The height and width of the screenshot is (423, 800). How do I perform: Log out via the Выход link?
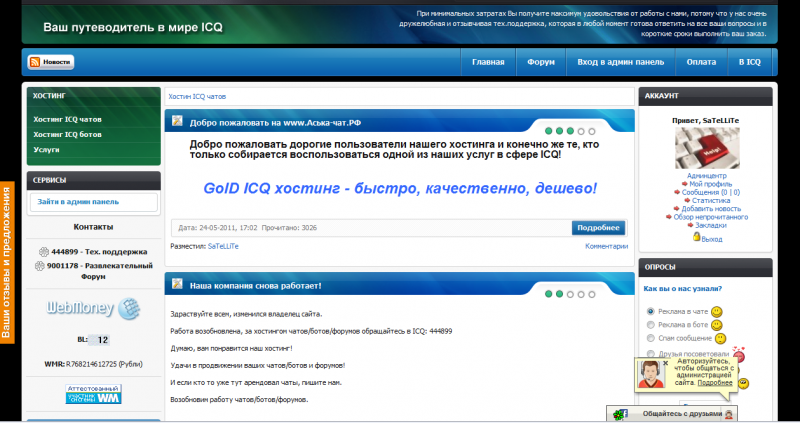click(711, 239)
